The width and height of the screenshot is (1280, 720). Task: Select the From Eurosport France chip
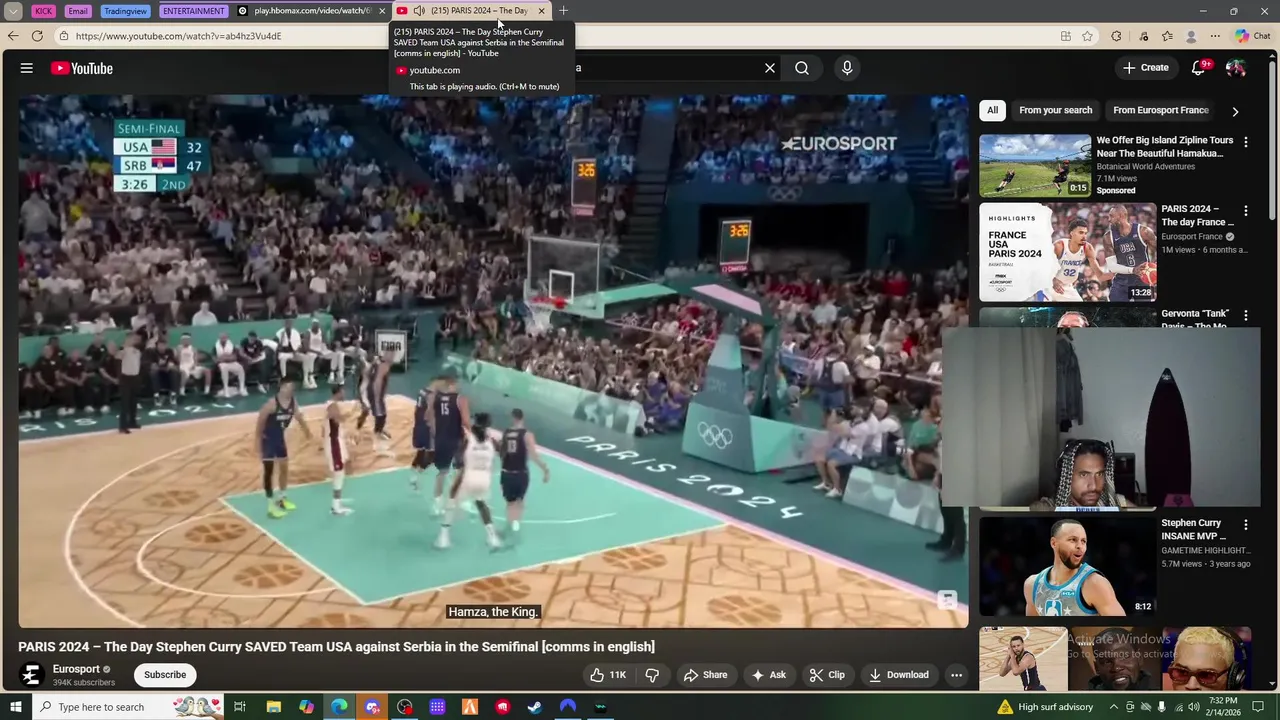[1160, 110]
